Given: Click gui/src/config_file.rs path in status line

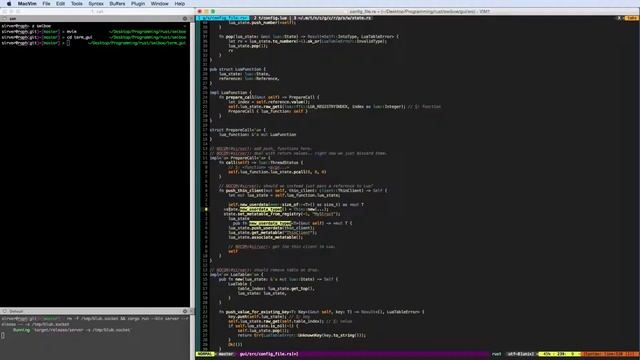Looking at the screenshot, I should point(269,354).
